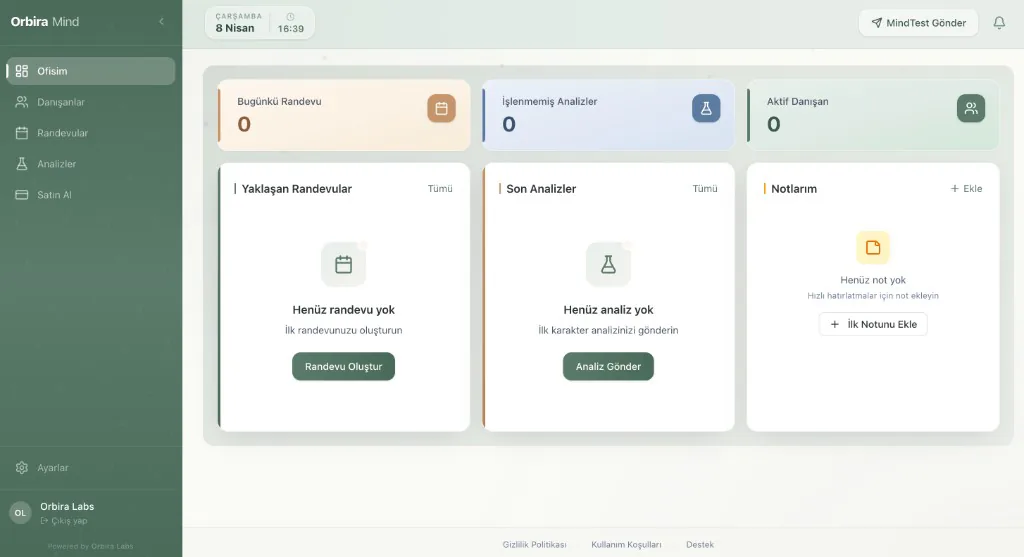
Task: Click the clock icon above 16:39
Action: click(x=291, y=16)
